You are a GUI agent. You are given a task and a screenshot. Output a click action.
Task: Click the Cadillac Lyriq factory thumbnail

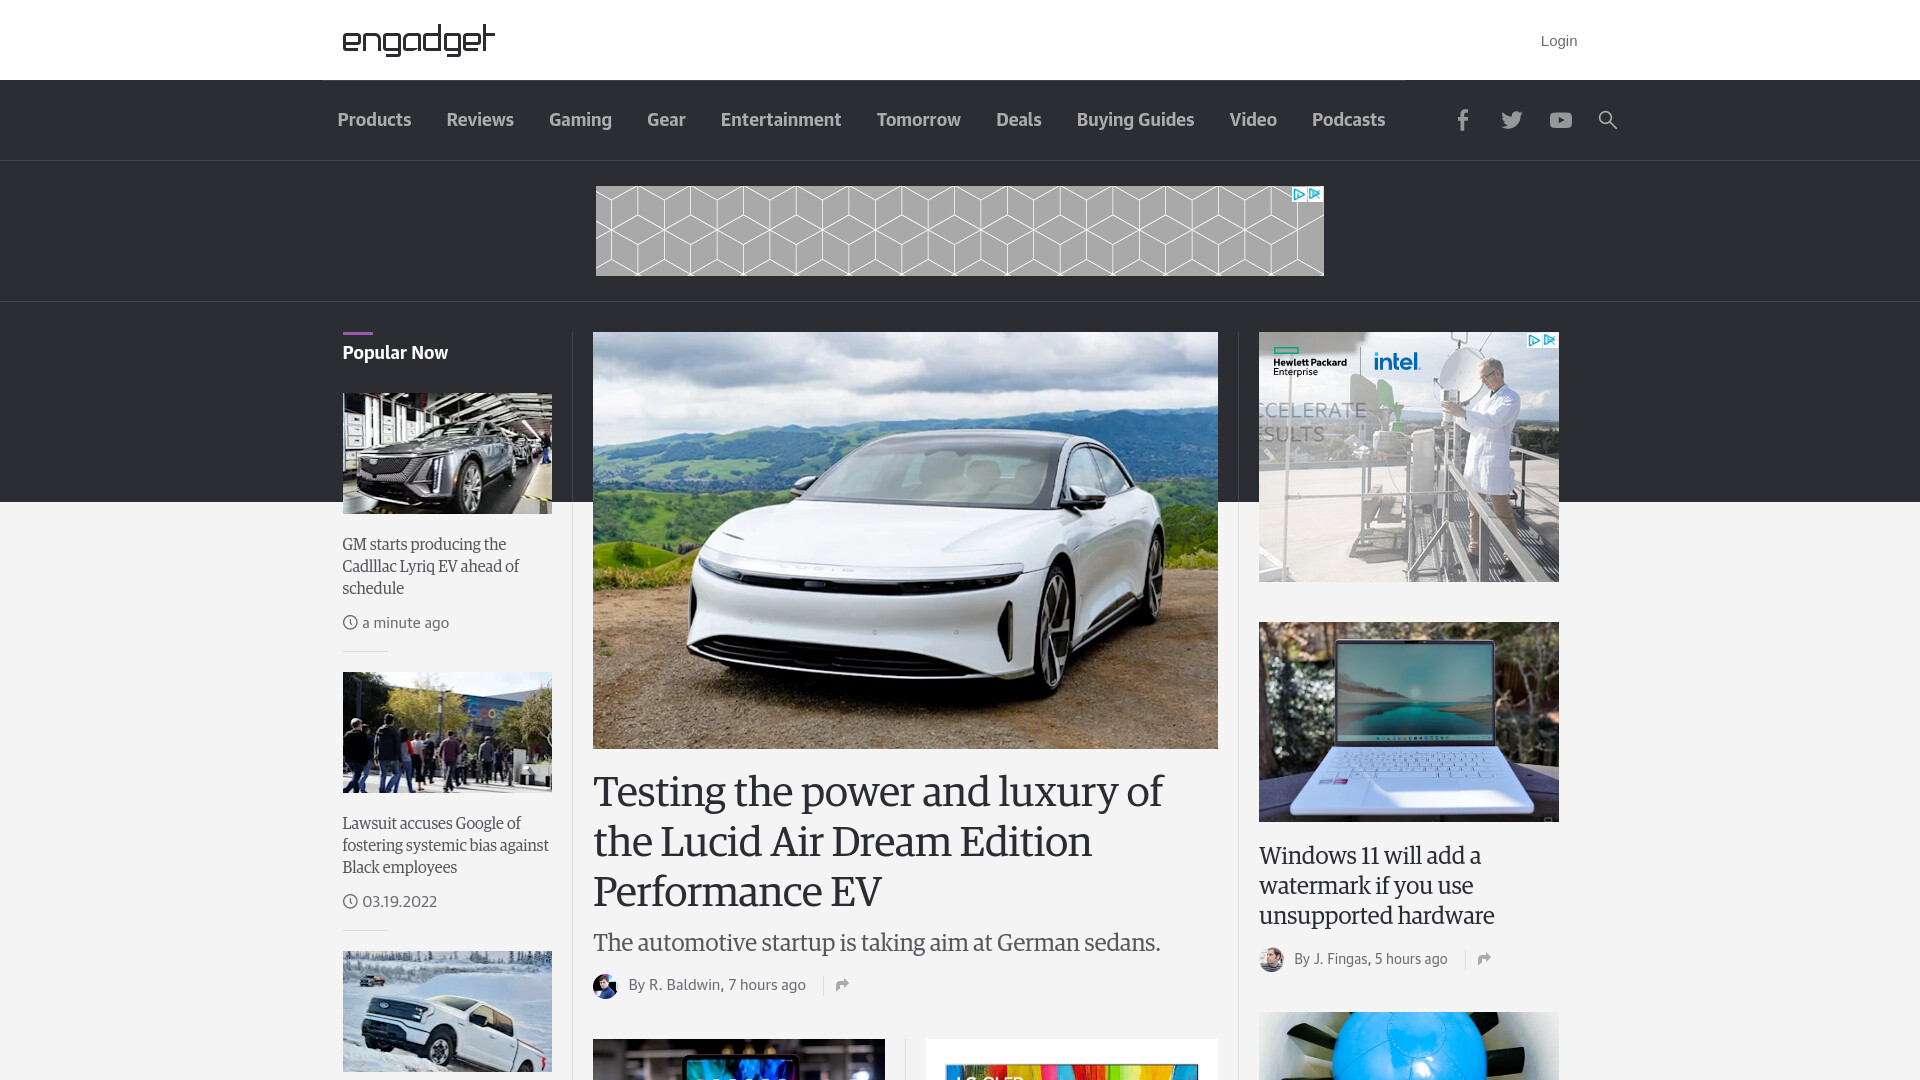pos(447,453)
